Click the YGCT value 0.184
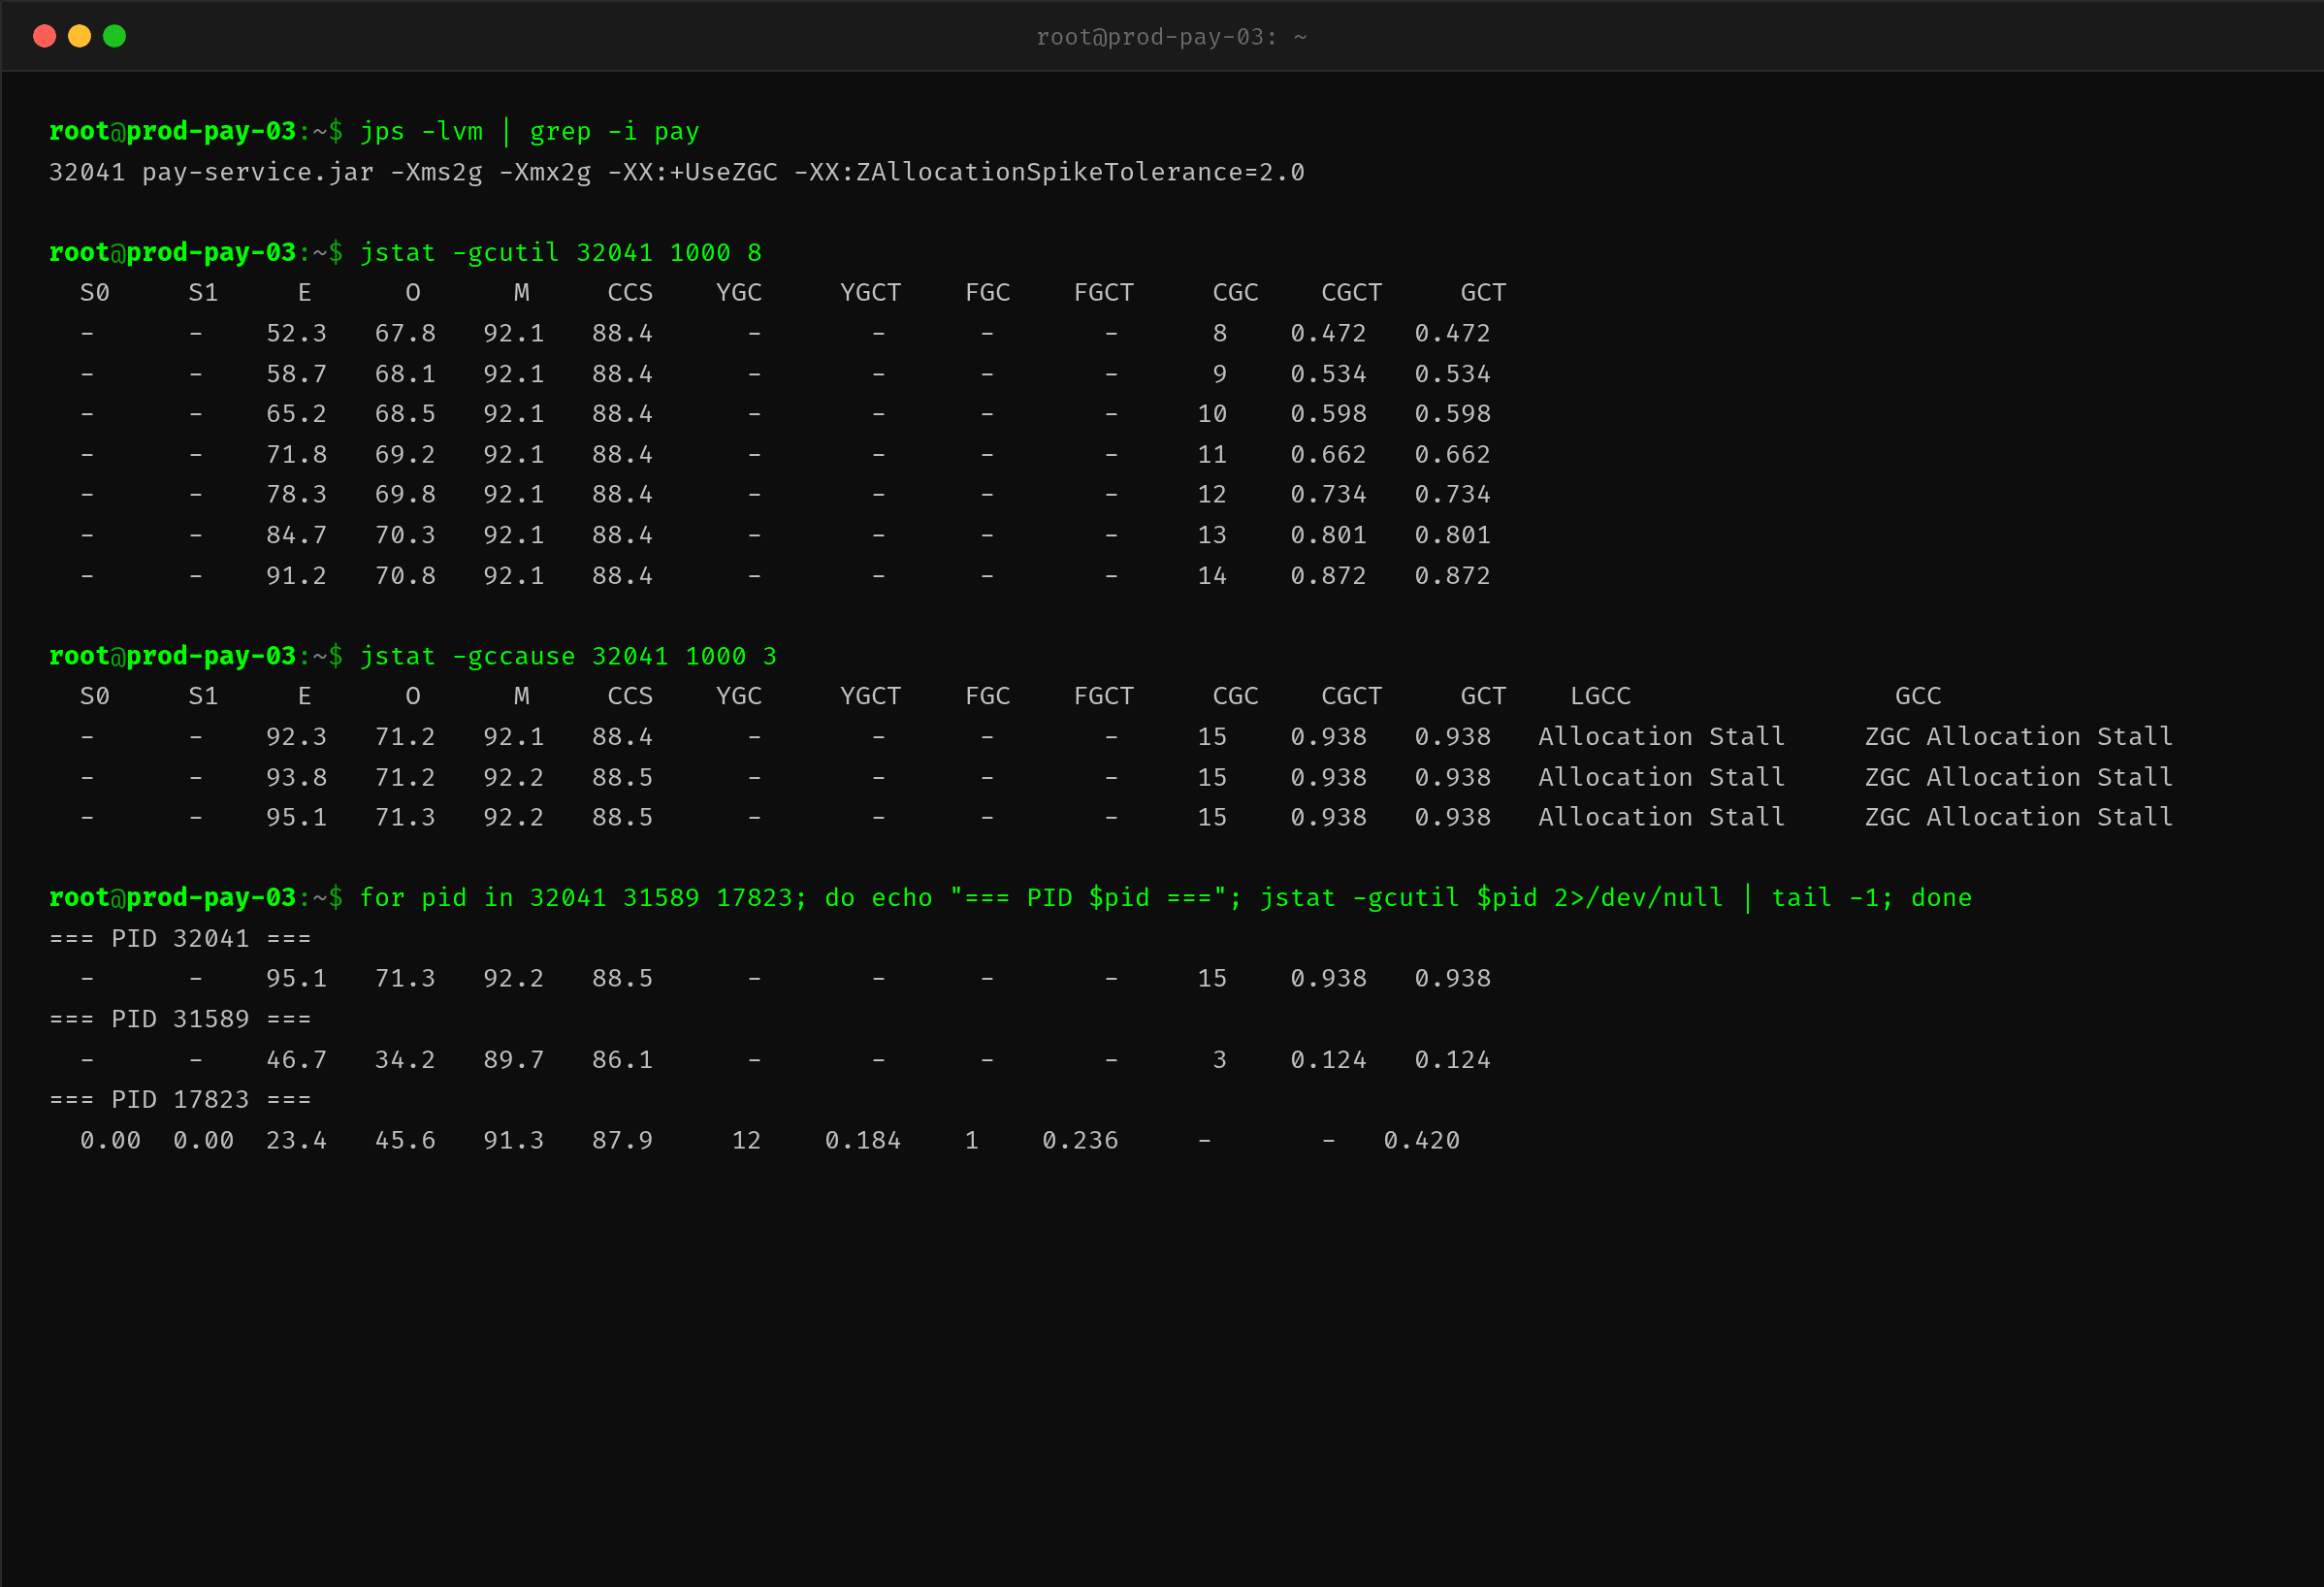Viewport: 2324px width, 1587px height. 863,1141
